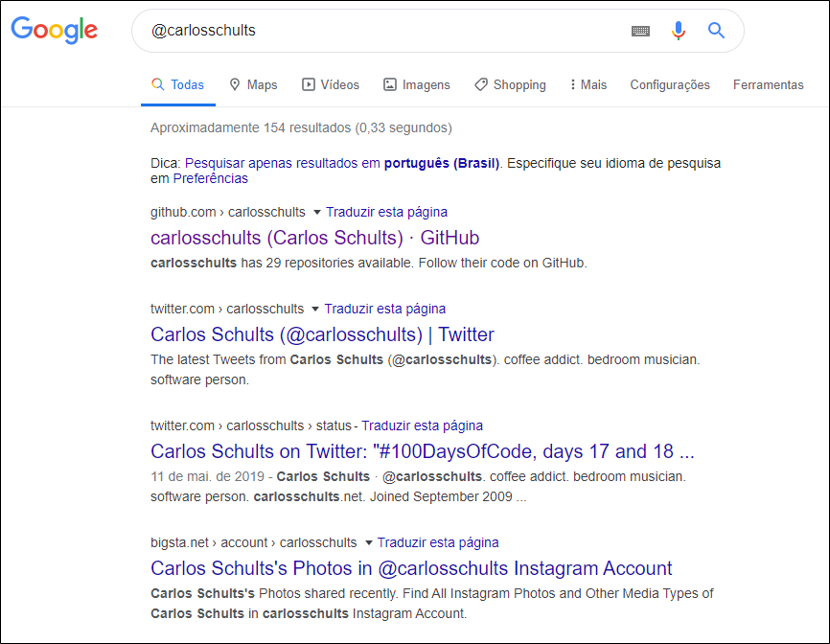Expand dropdown arrow beside bigsta.net result
The image size is (830, 644).
pos(368,543)
